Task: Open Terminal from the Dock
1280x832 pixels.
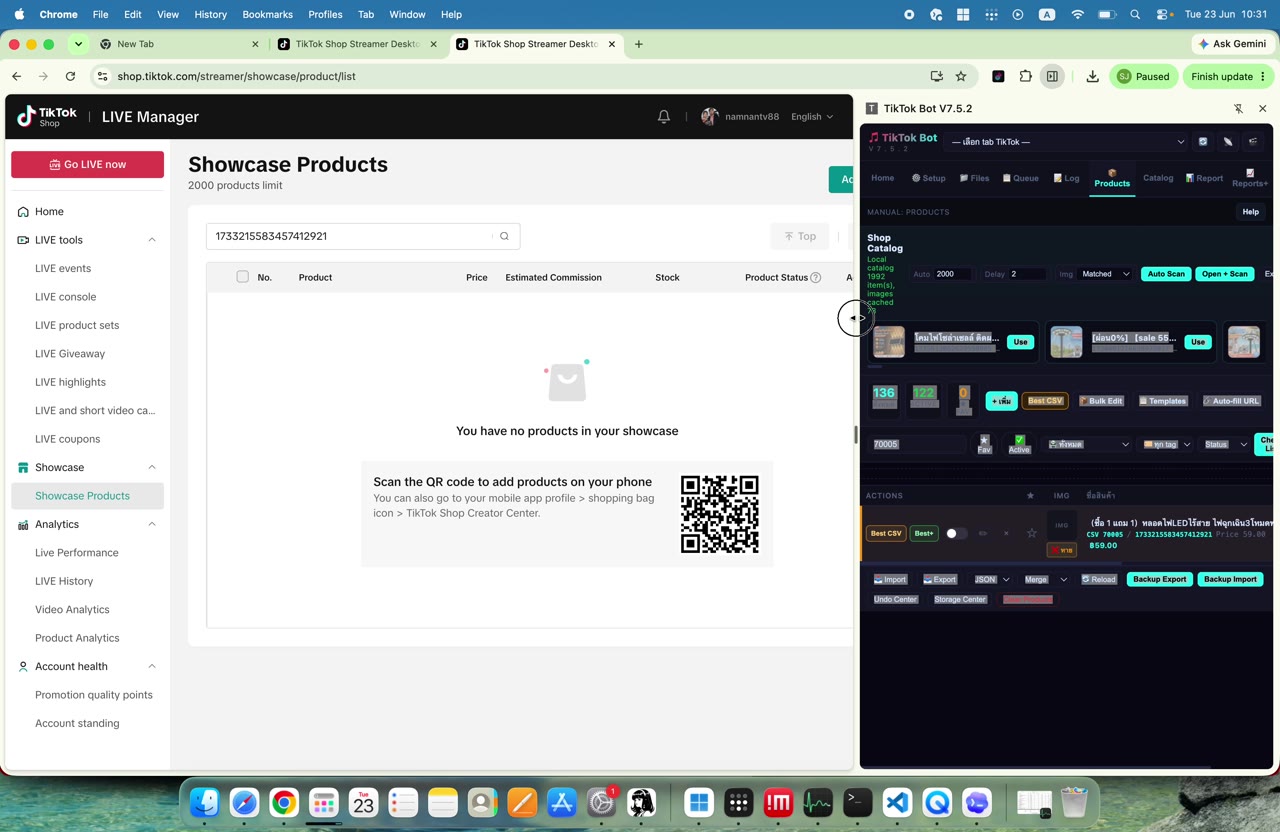Action: pyautogui.click(x=858, y=802)
